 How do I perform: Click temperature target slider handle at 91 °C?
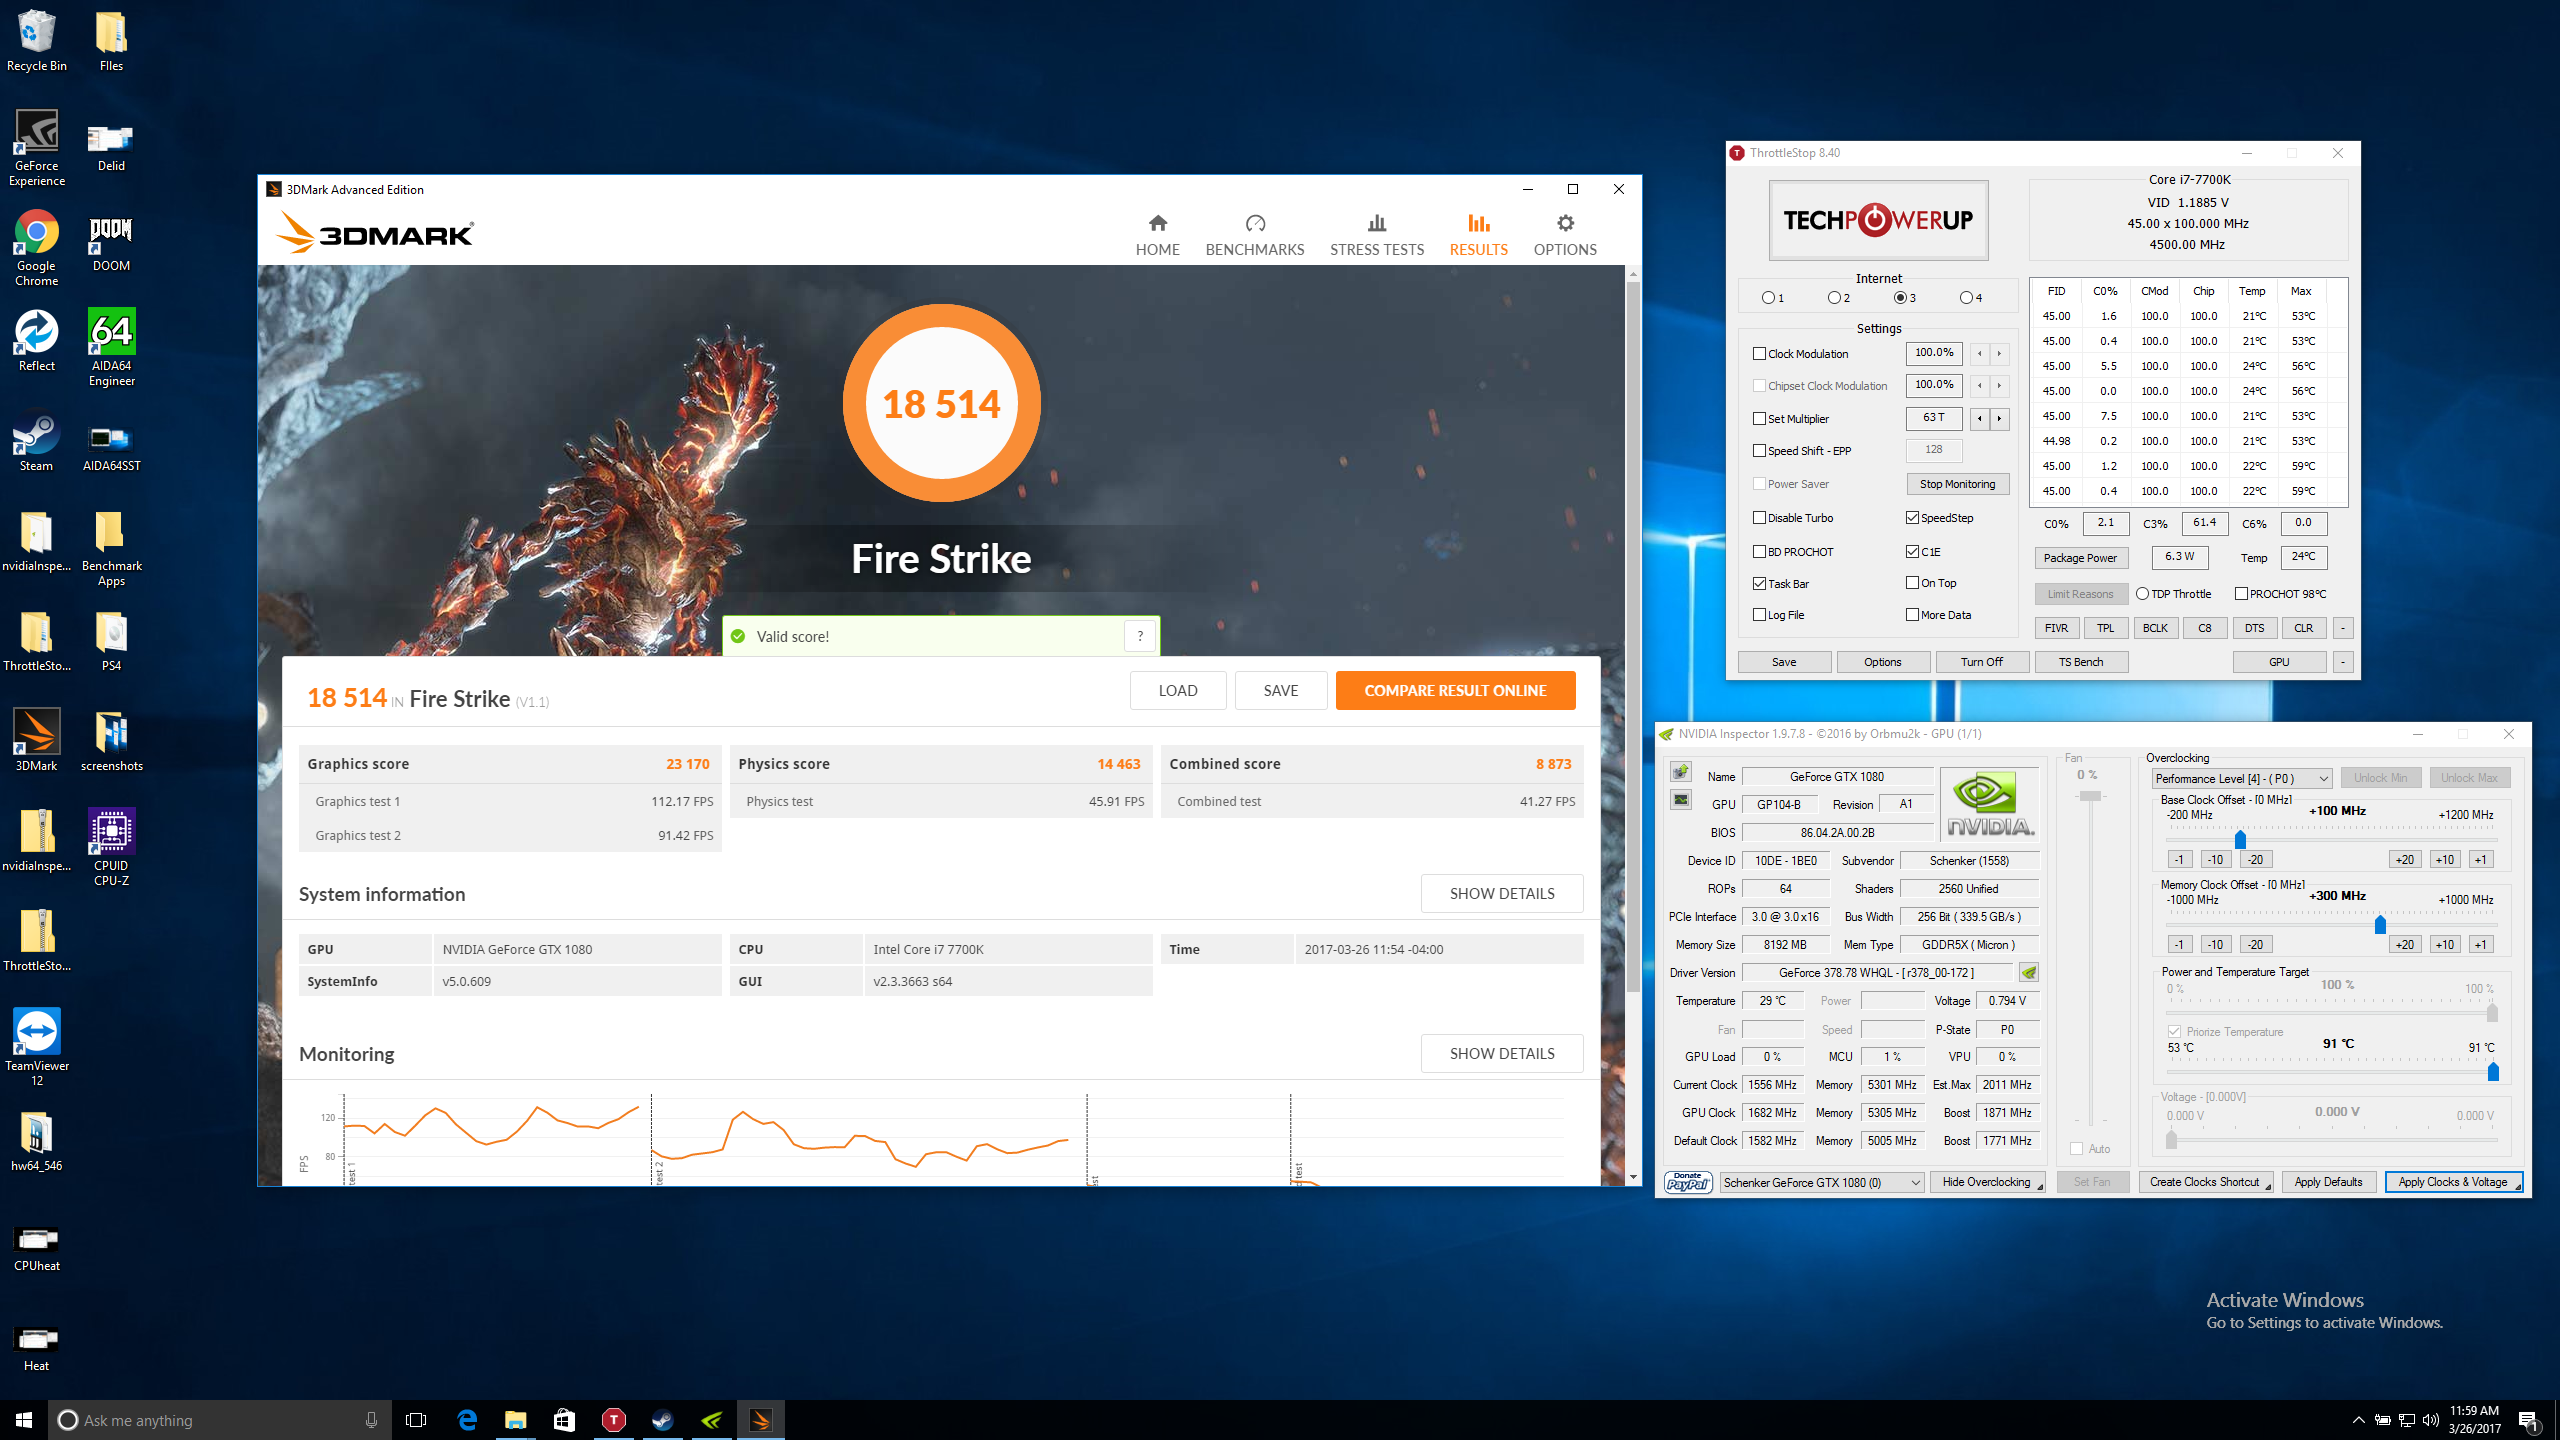(2493, 1072)
